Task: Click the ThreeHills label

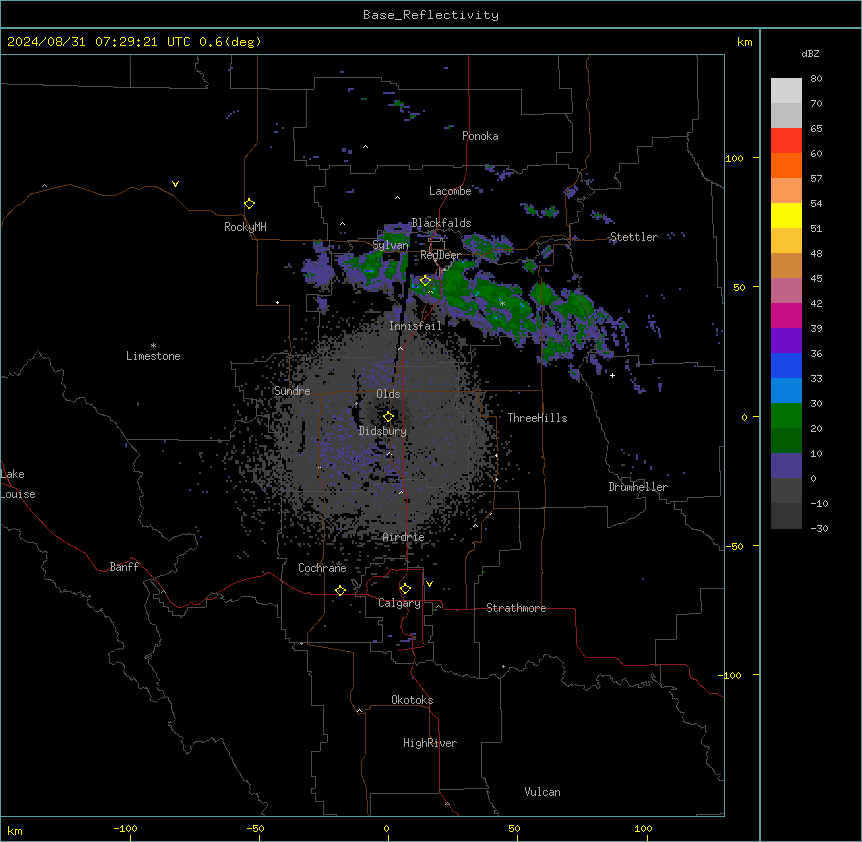Action: coord(537,418)
